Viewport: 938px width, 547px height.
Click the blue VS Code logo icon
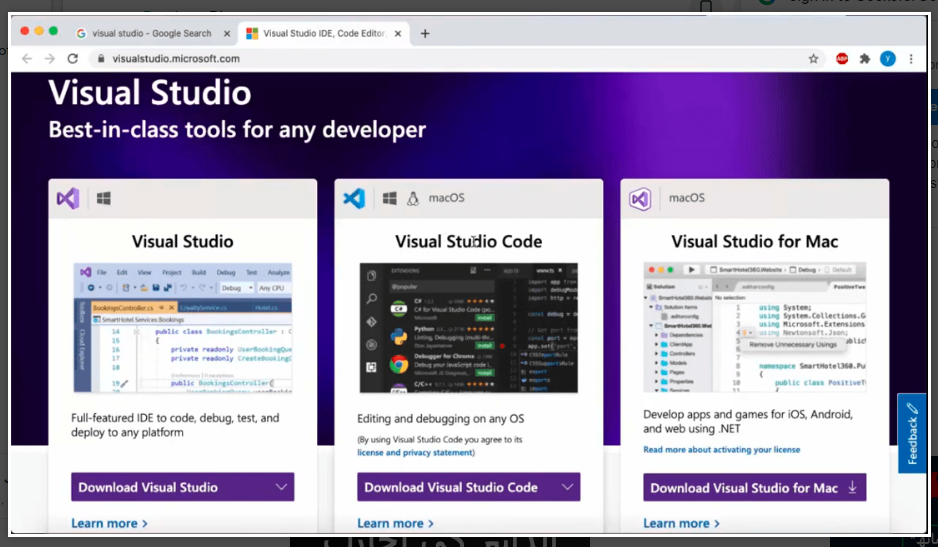coord(354,198)
